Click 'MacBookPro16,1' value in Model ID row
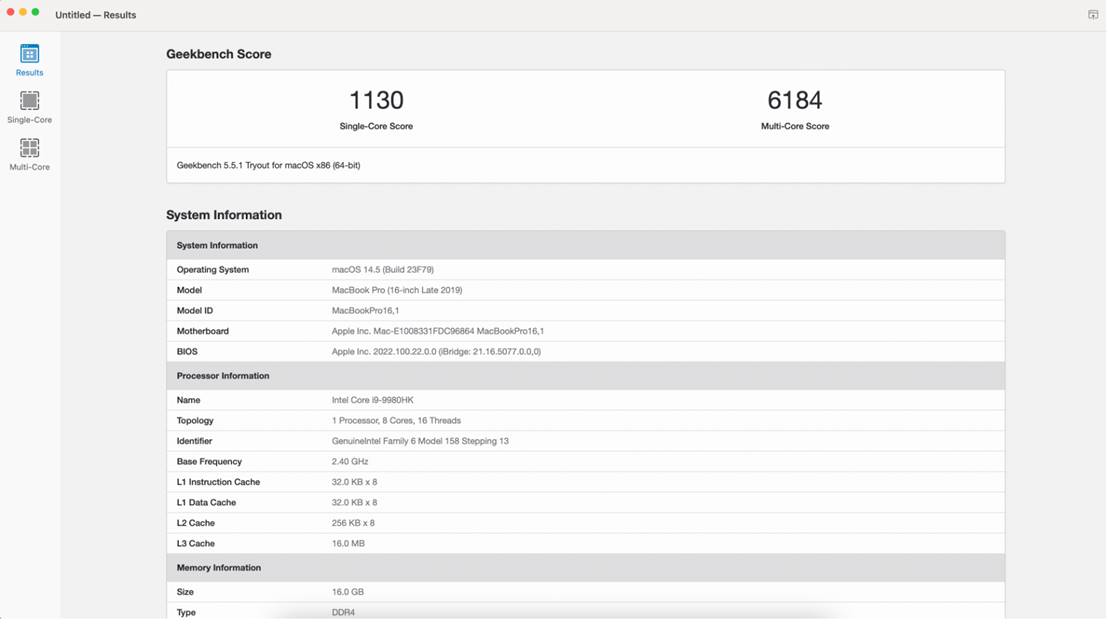Screen dimensions: 1108x625 [365, 310]
